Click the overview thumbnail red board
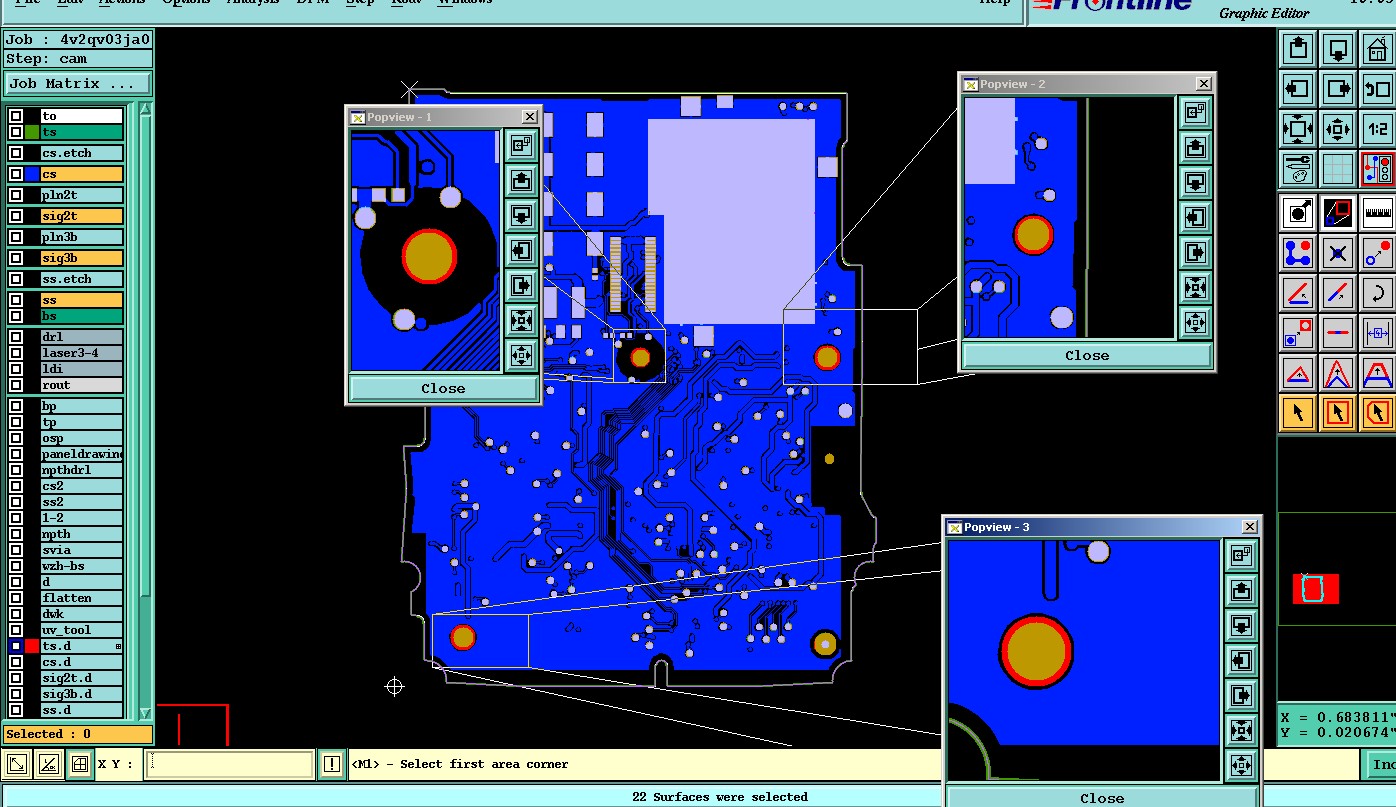Screen dimensions: 1396x807 [1315, 588]
